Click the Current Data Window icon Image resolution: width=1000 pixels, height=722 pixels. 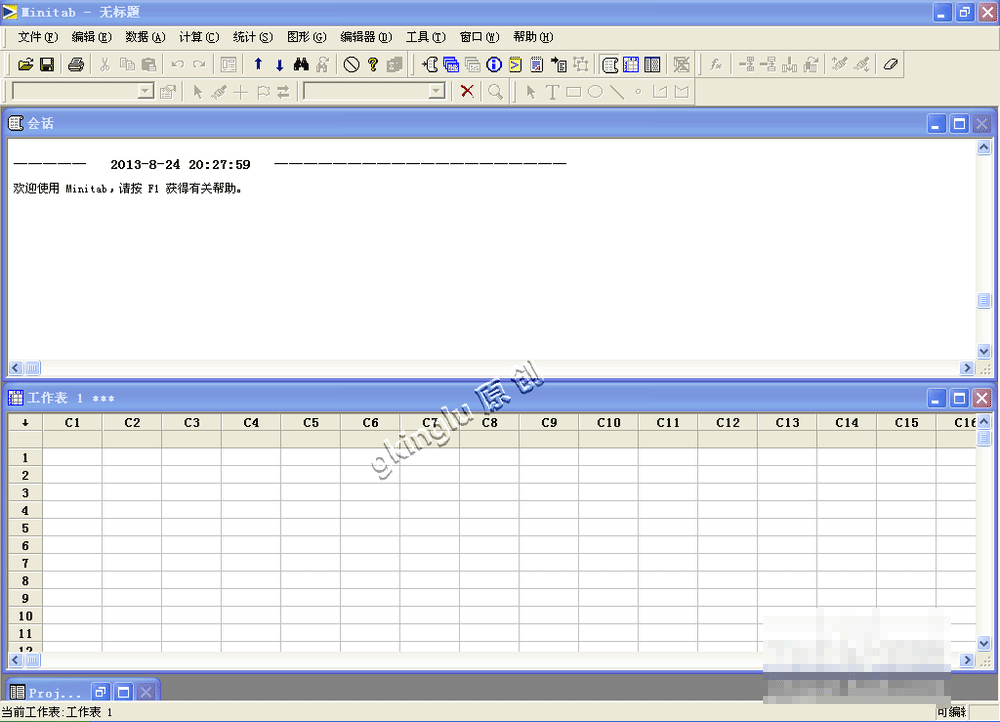pyautogui.click(x=631, y=64)
